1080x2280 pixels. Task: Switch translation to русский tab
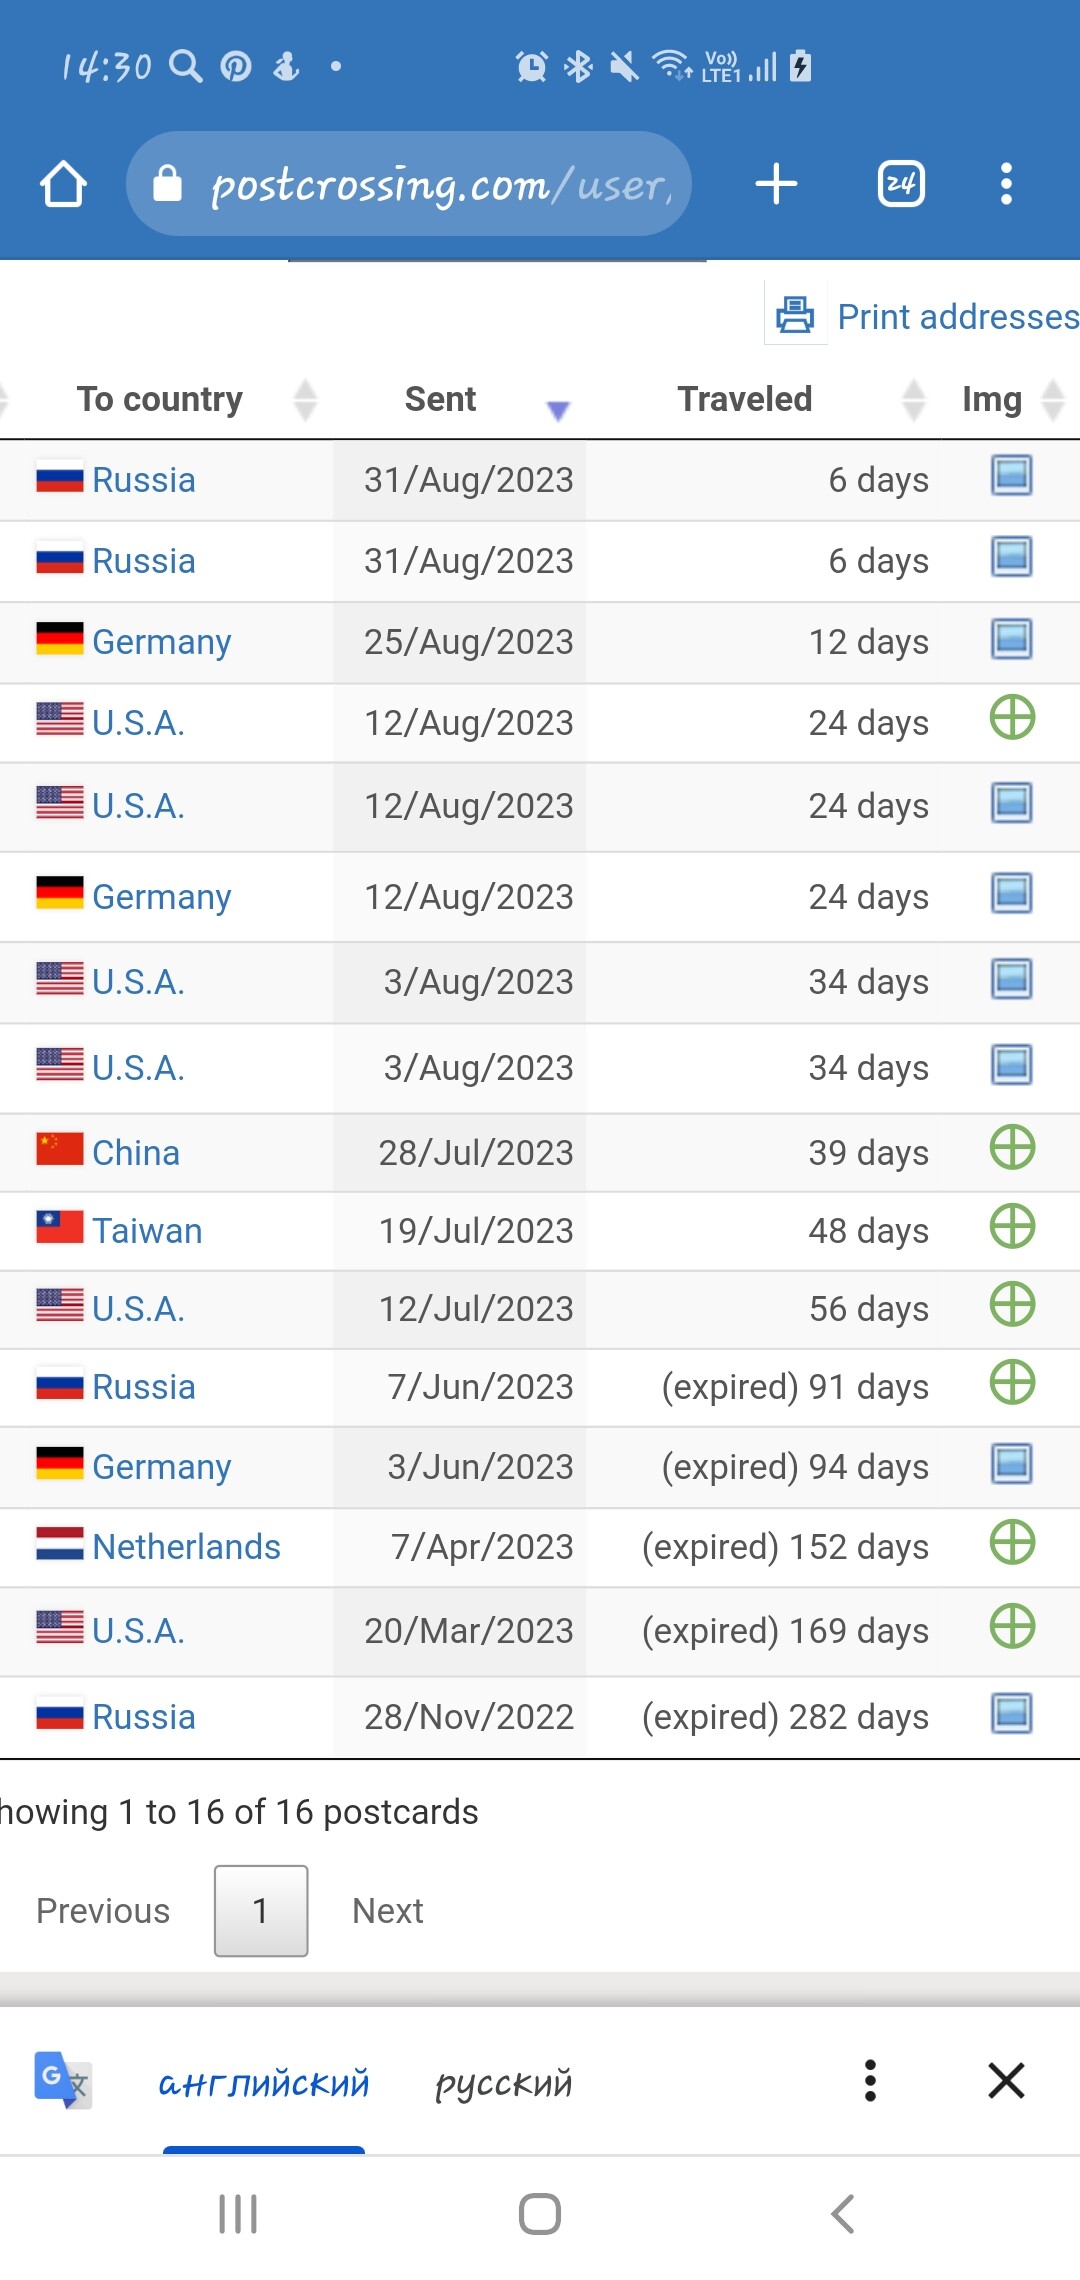tap(503, 2083)
